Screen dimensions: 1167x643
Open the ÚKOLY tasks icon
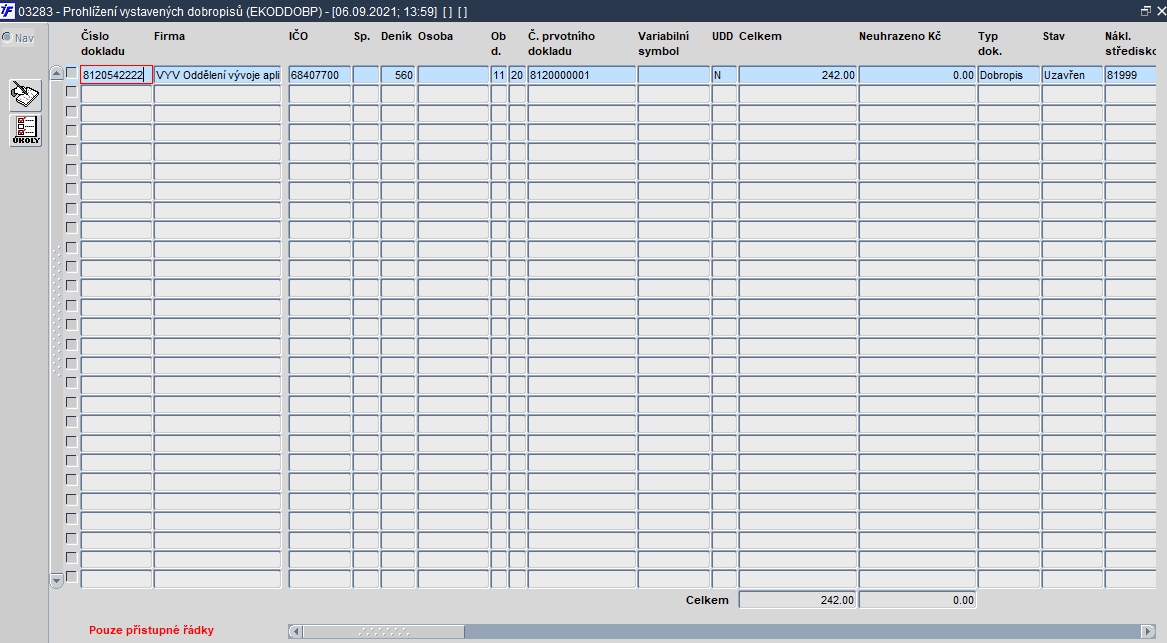[x=25, y=130]
